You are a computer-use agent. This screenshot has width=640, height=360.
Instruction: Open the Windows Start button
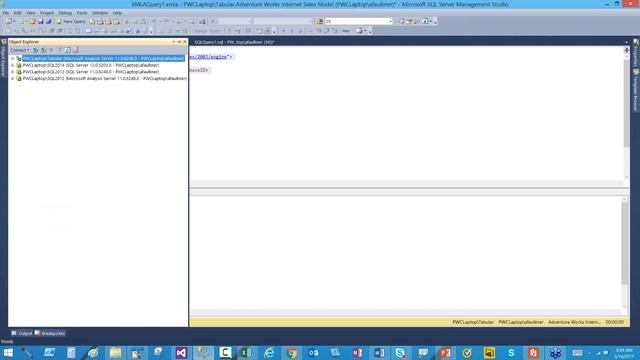tap(8, 353)
